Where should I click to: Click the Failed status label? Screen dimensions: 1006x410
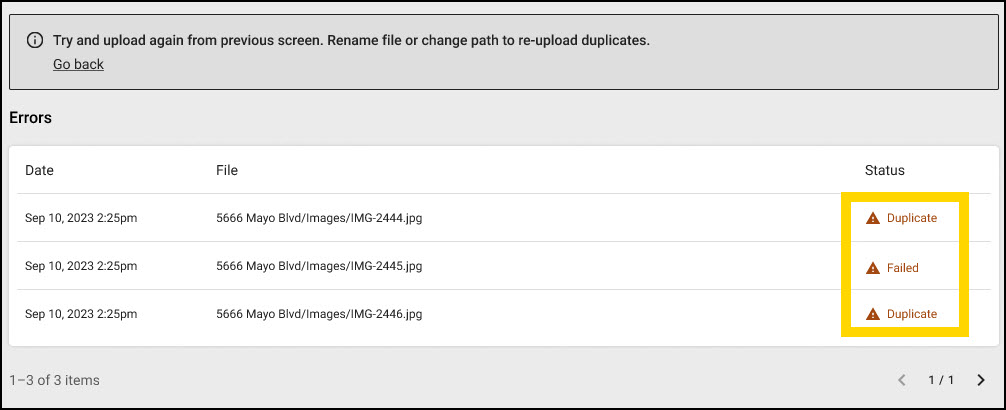point(902,268)
